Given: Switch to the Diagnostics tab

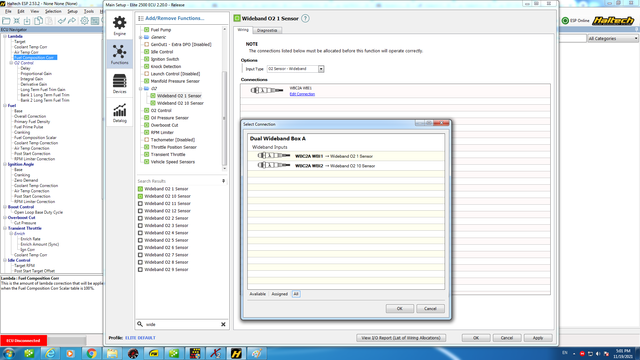Looking at the screenshot, I should (267, 30).
